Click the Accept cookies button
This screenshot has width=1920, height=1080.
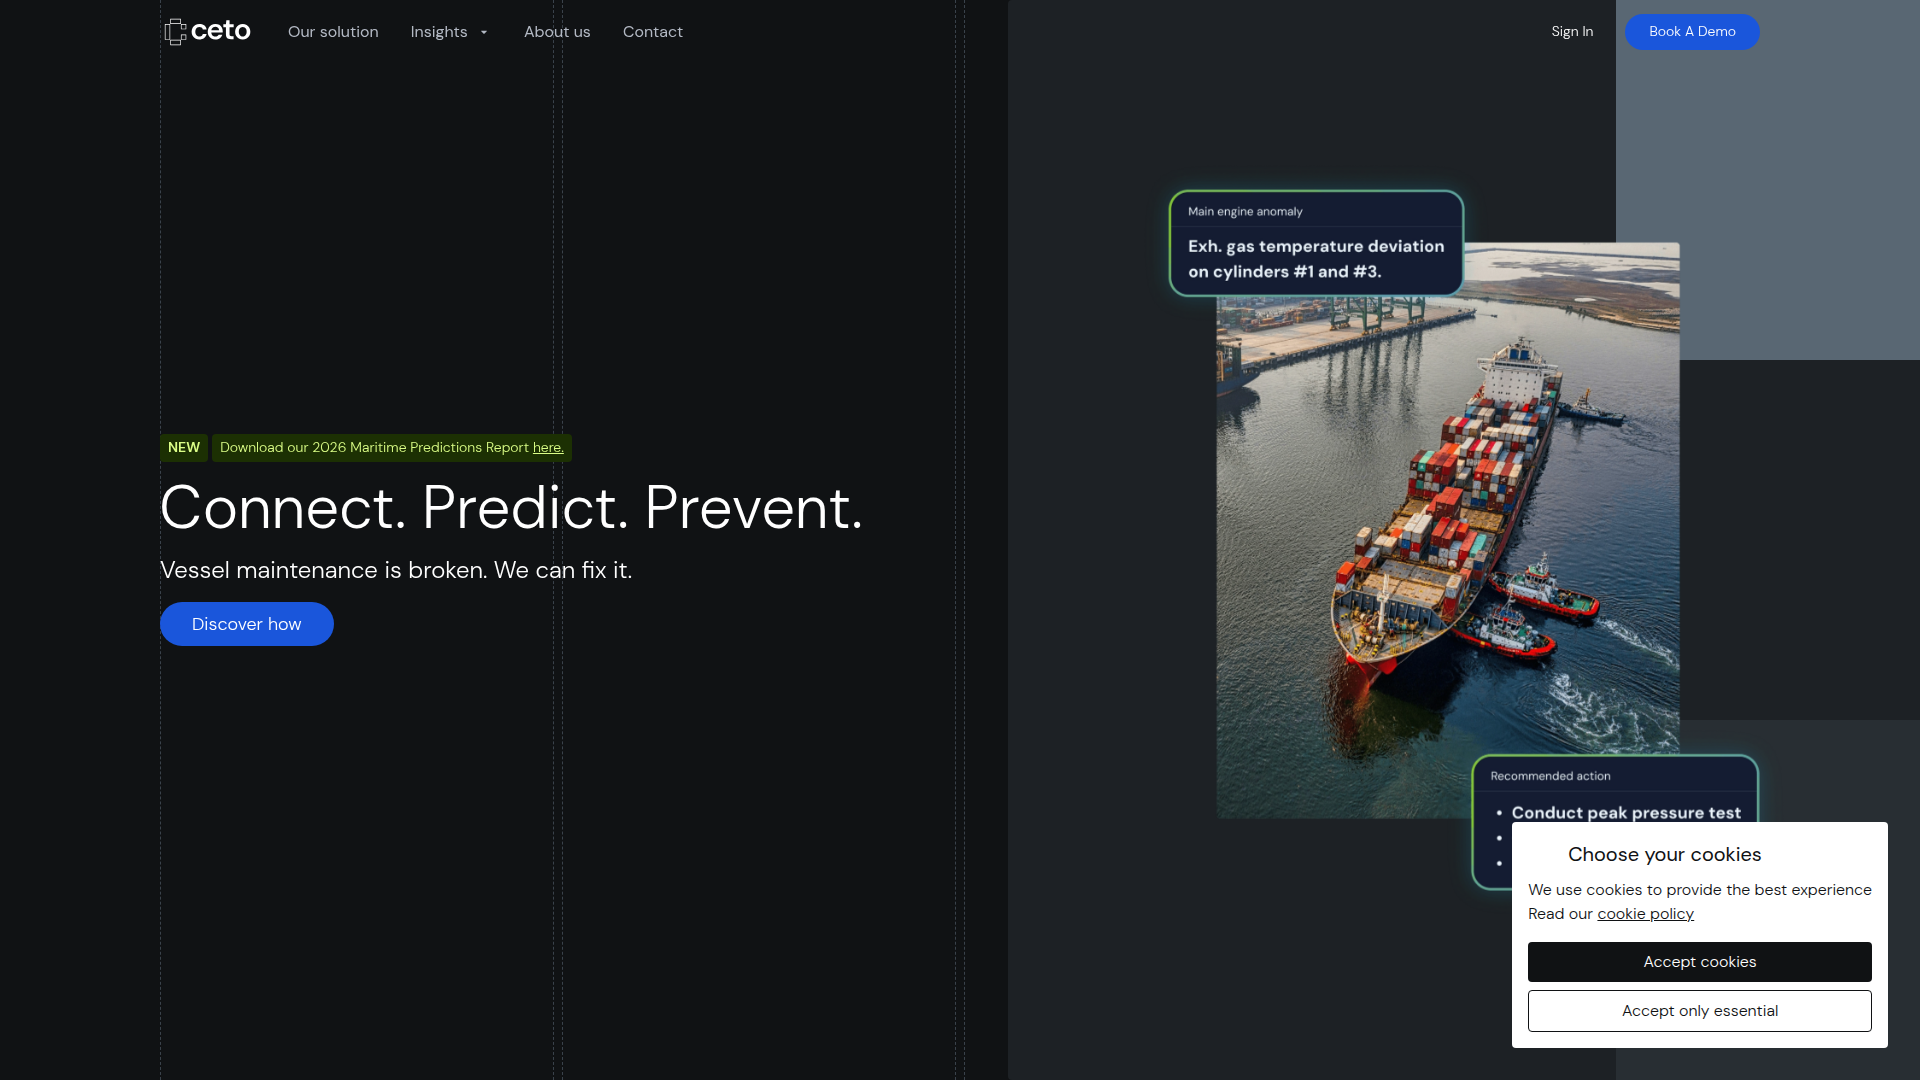[x=1700, y=962]
